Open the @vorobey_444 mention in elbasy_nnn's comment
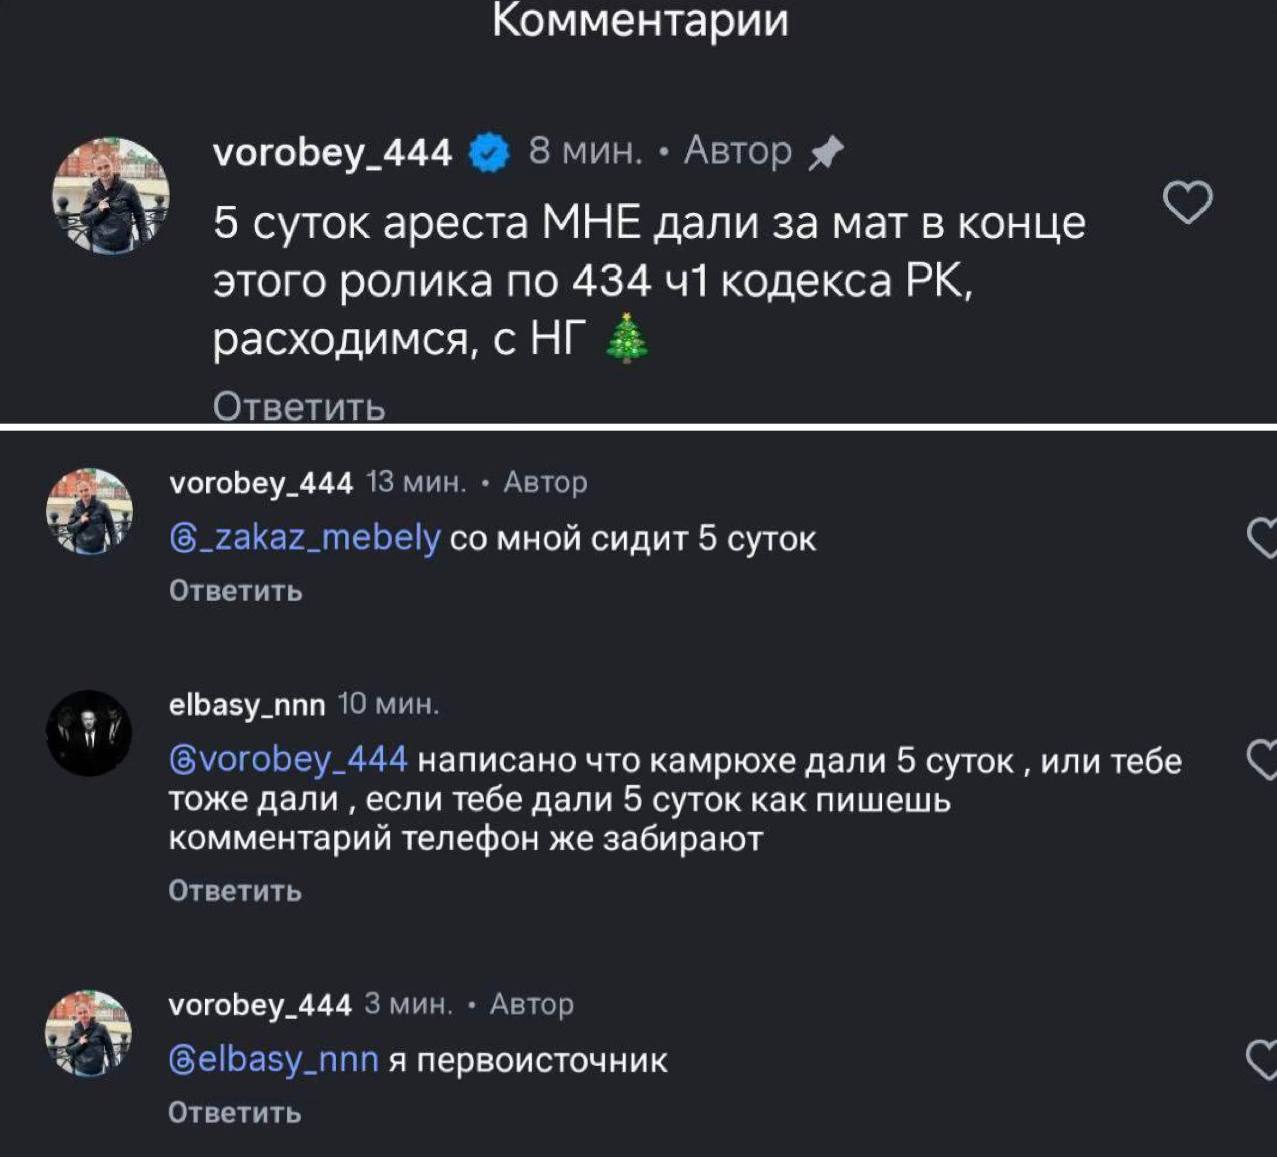 tap(289, 760)
